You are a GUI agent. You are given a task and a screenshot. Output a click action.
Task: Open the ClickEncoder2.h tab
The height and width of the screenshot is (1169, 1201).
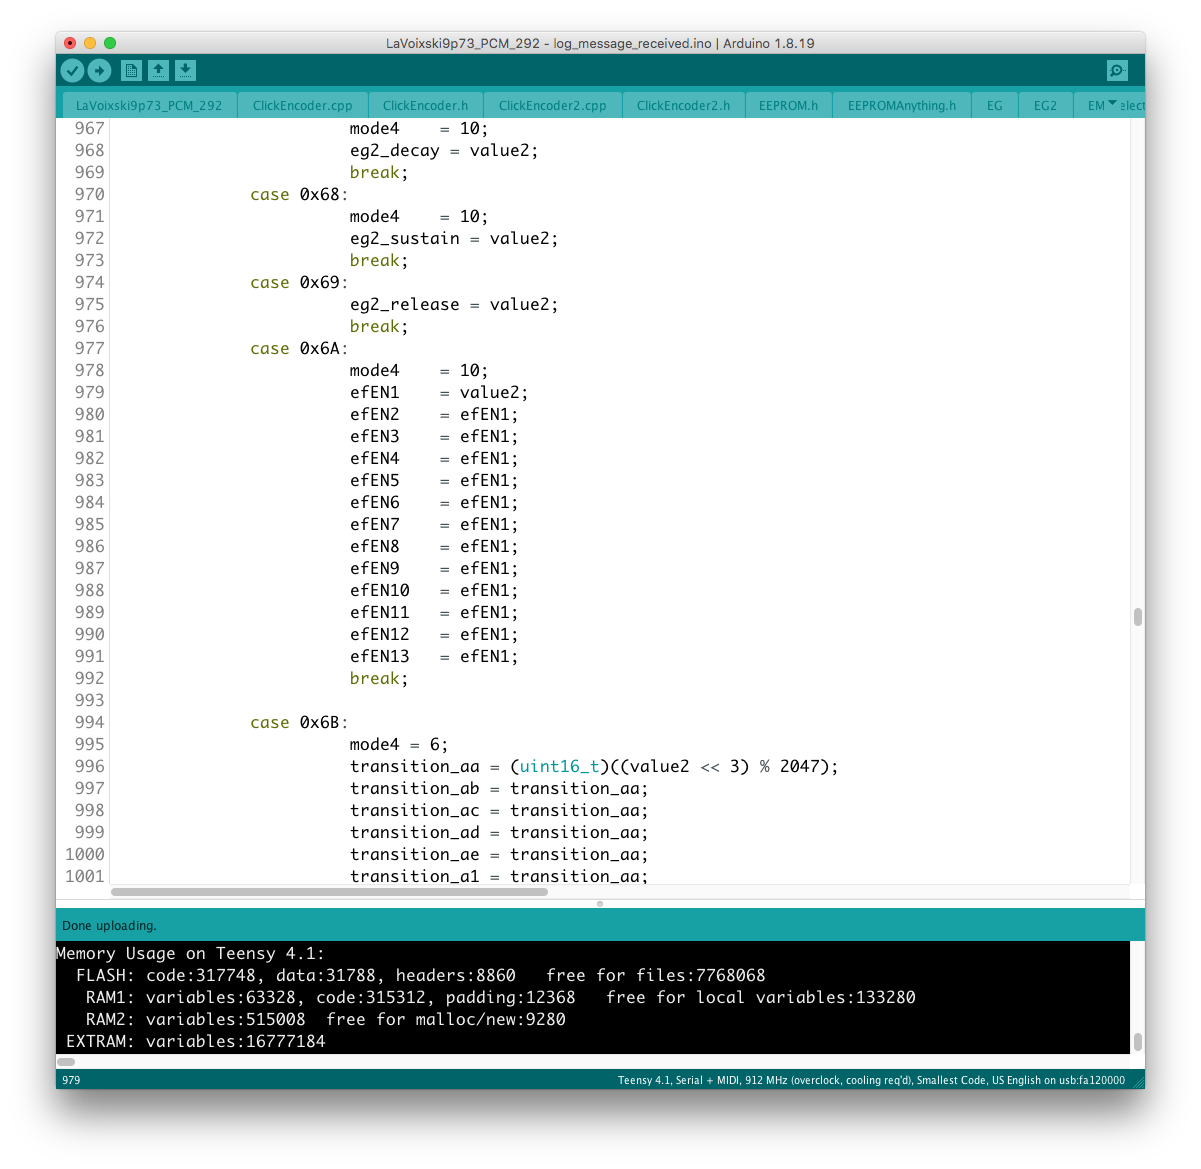[x=683, y=105]
